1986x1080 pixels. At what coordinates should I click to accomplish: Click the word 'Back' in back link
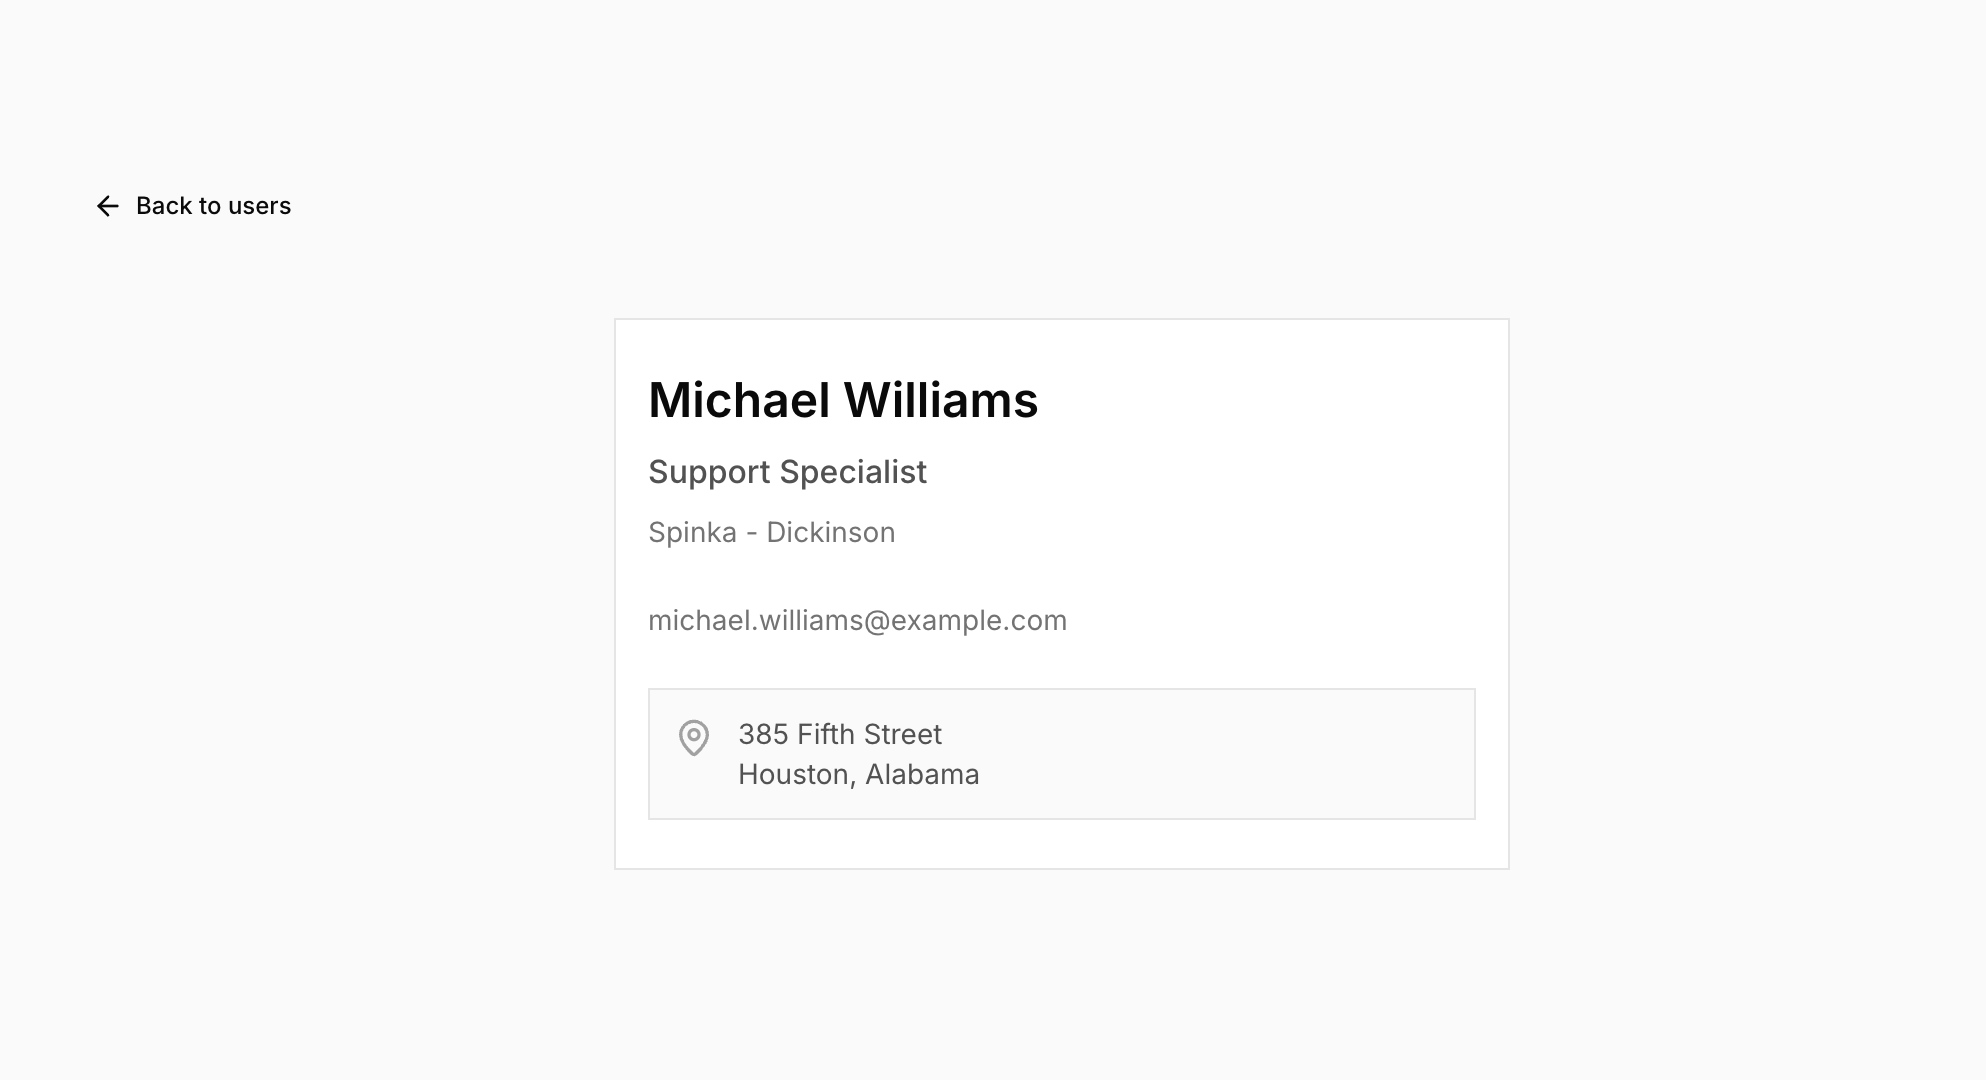point(164,206)
